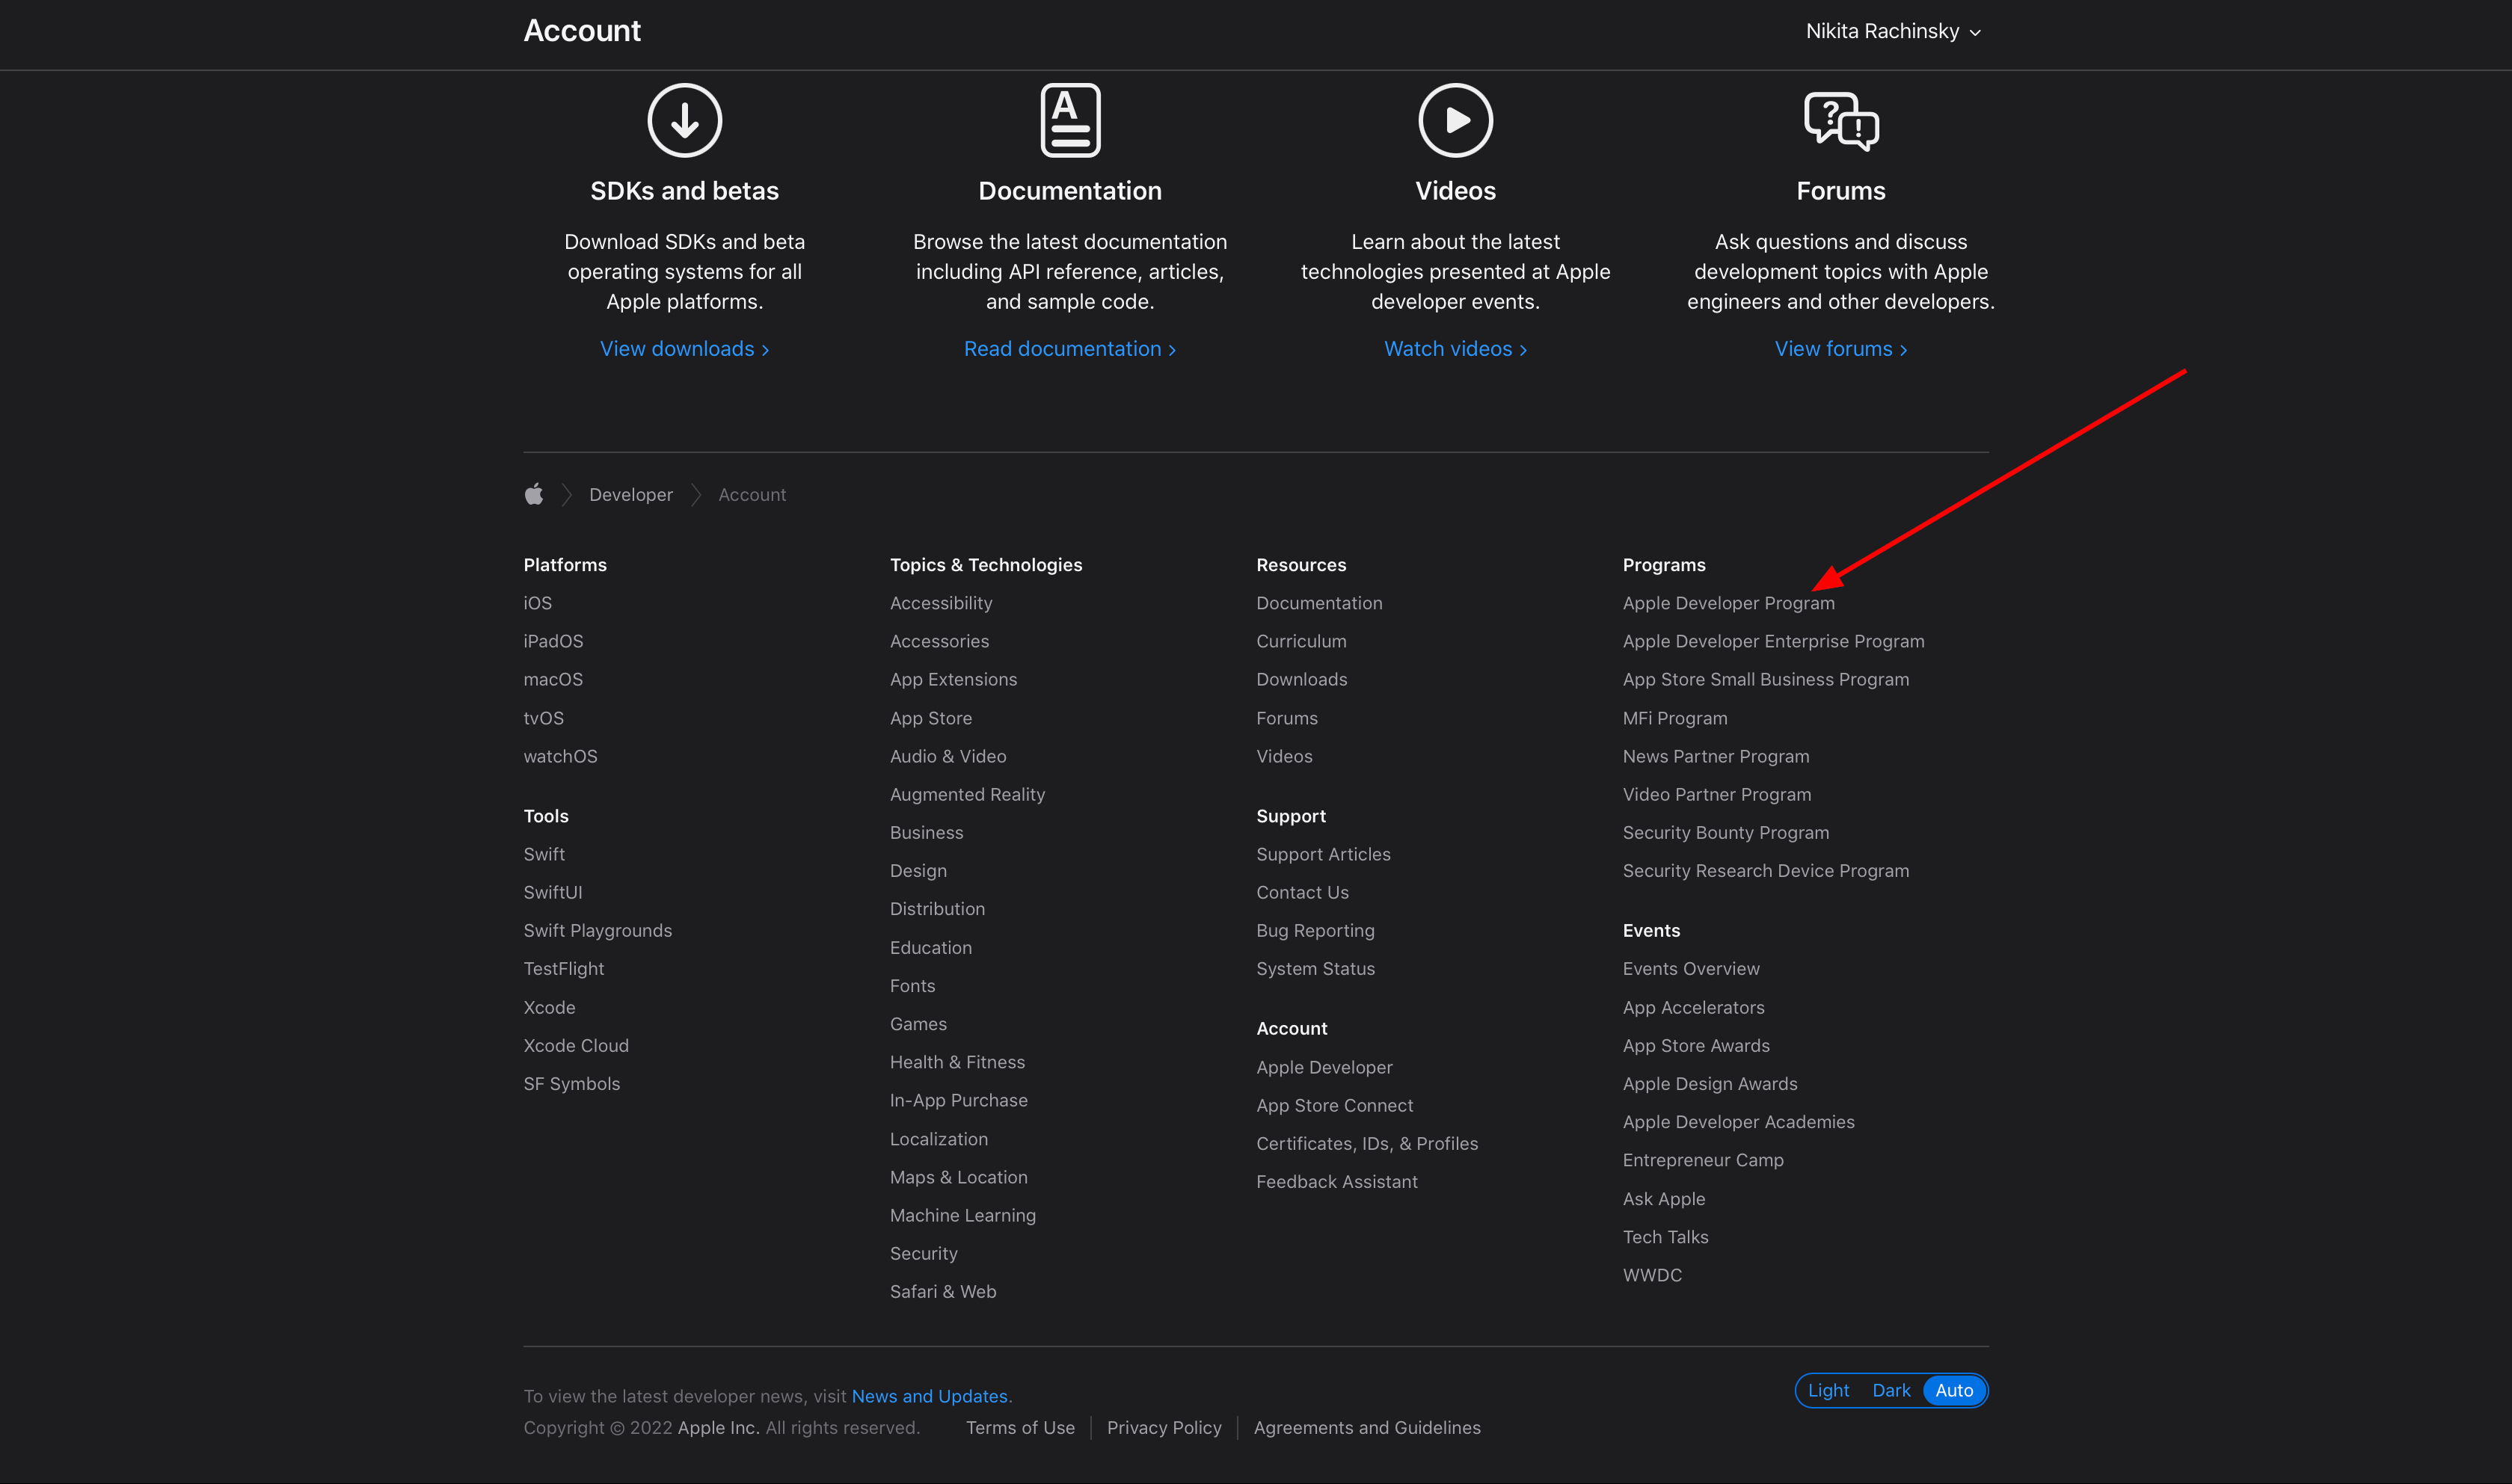Open Audio & Video topic
This screenshot has height=1484, width=2512.
[x=948, y=756]
